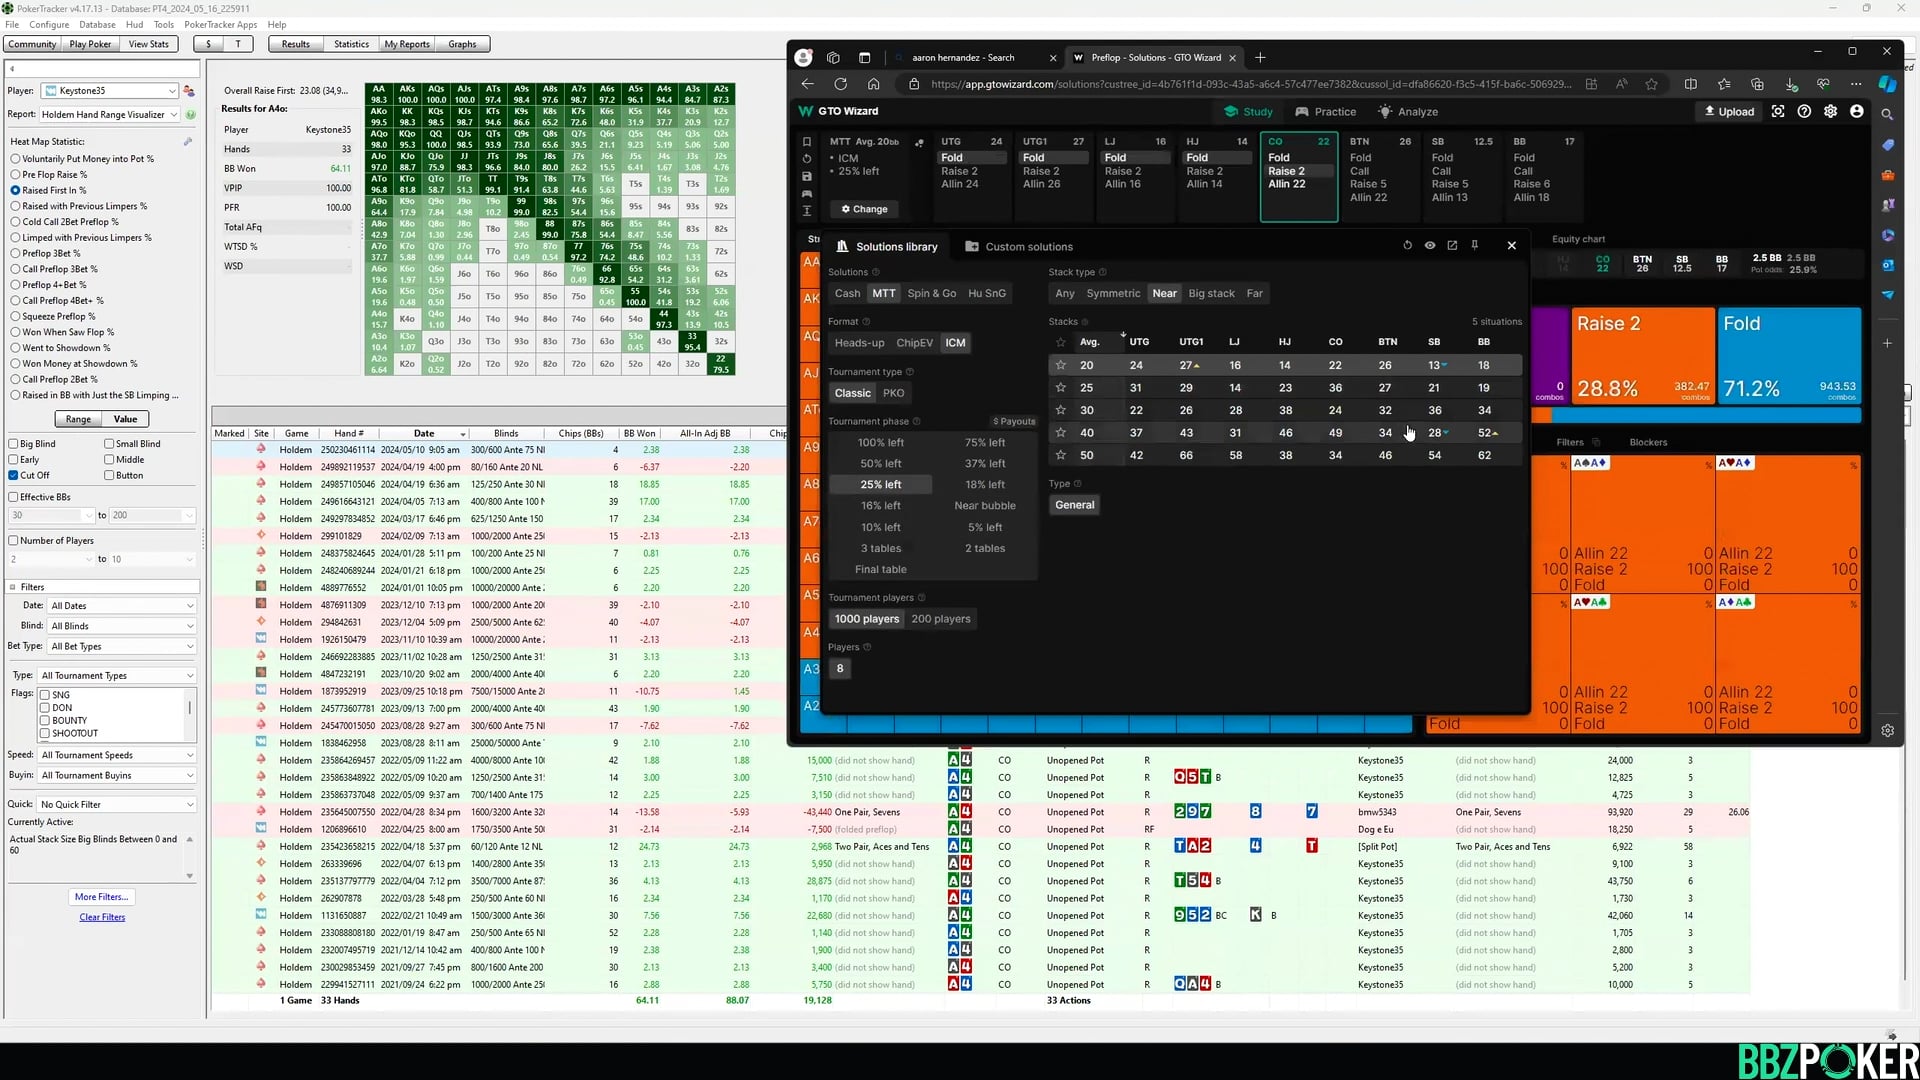
Task: Open the Player dropdown Keystone35
Action: 111,91
